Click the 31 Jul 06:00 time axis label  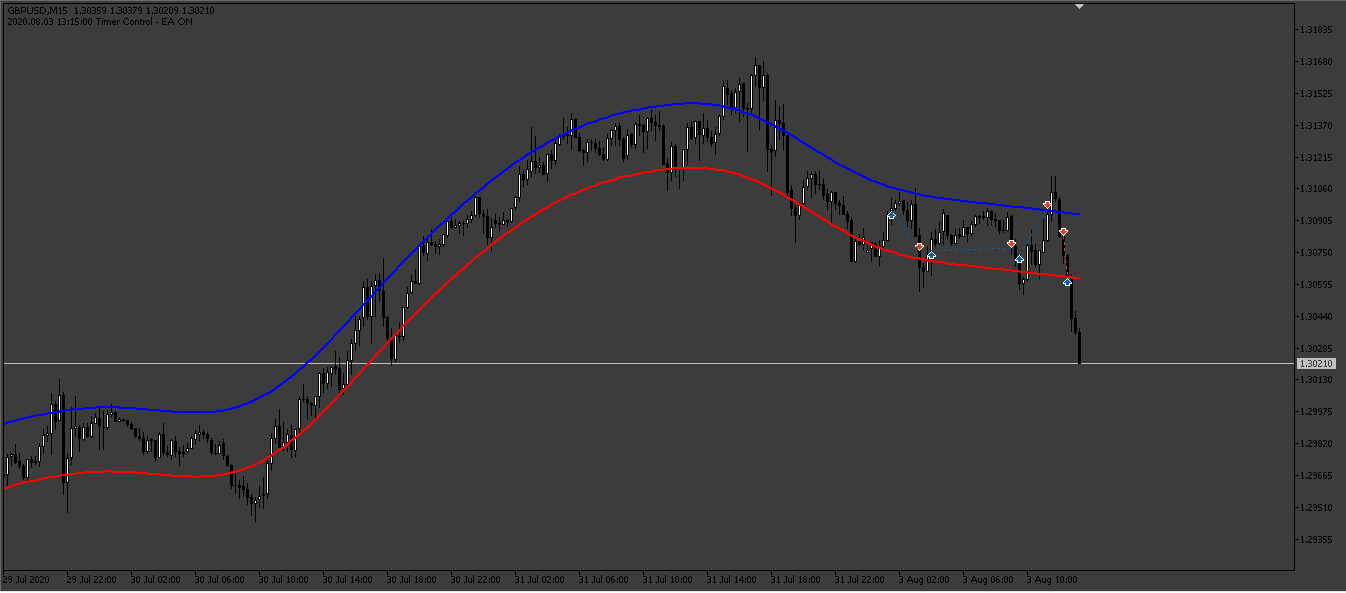pos(604,579)
